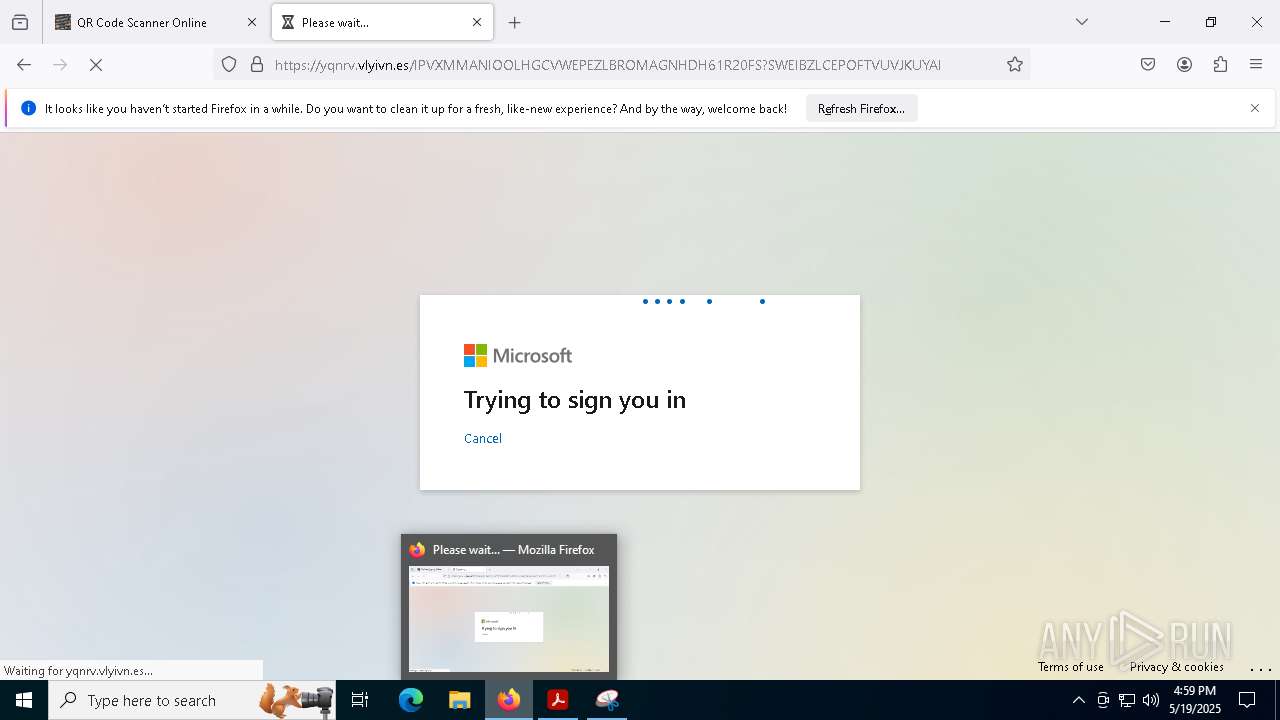This screenshot has height=720, width=1280.
Task: Close the Please wait... tab
Action: click(477, 22)
